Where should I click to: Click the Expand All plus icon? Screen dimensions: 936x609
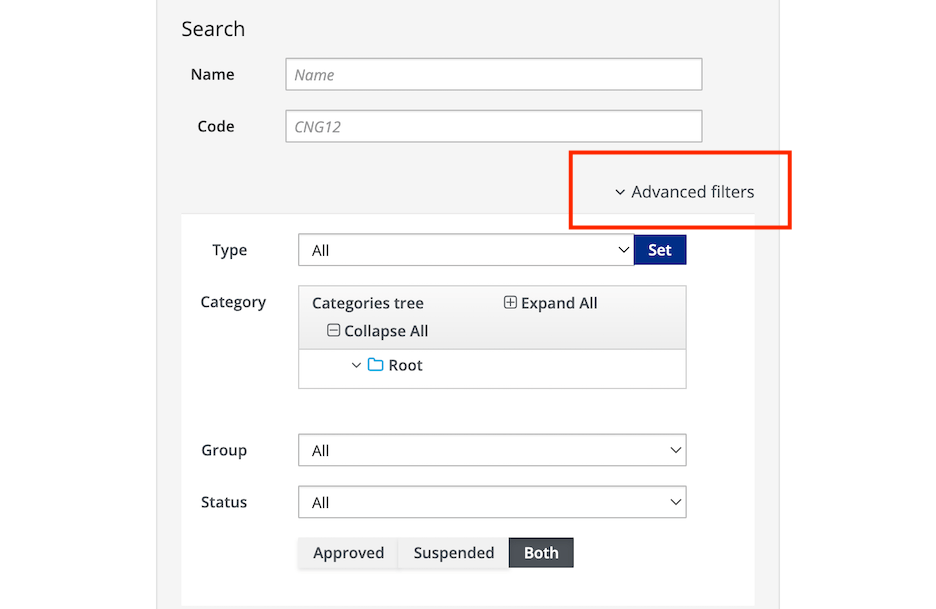(x=510, y=302)
